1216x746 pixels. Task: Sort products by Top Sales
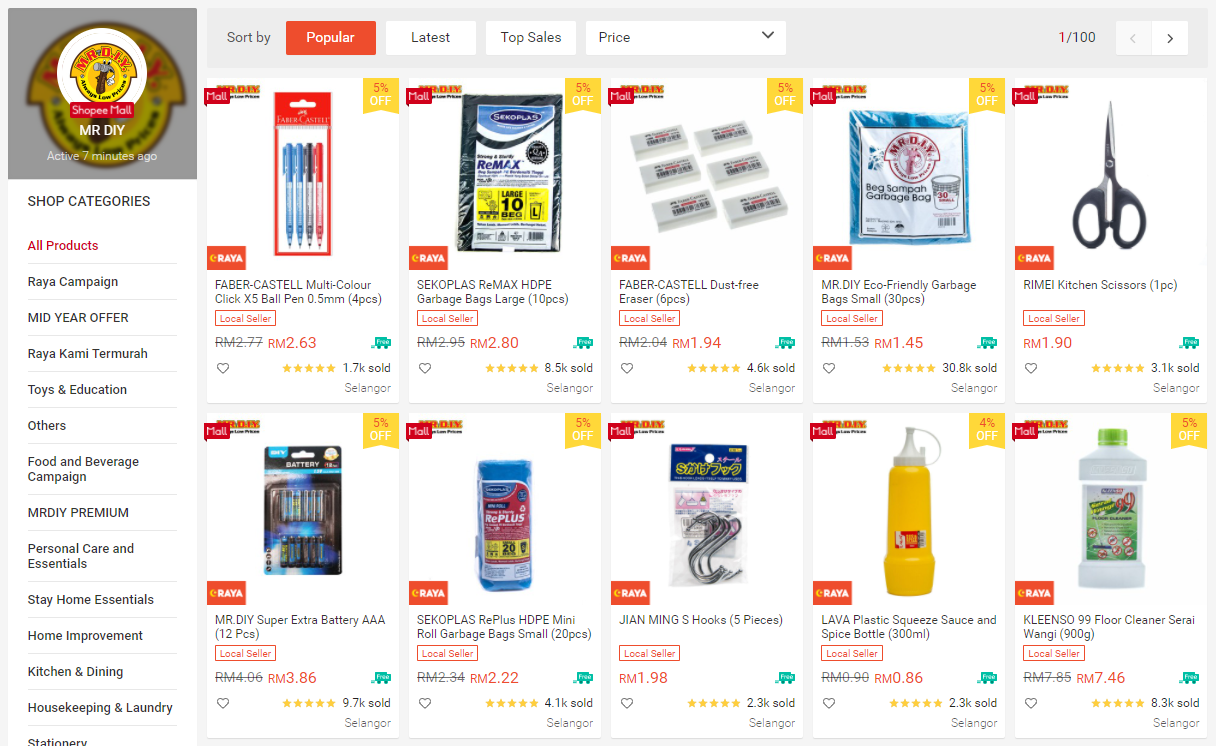coord(531,38)
